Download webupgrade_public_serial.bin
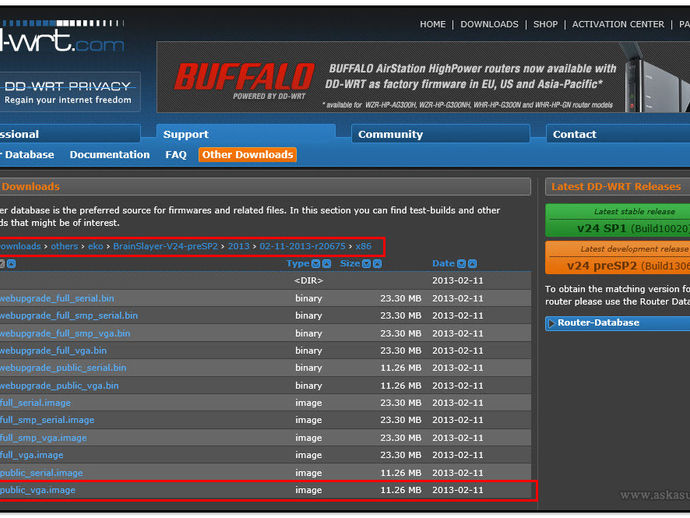The width and height of the screenshot is (690, 518). click(63, 368)
